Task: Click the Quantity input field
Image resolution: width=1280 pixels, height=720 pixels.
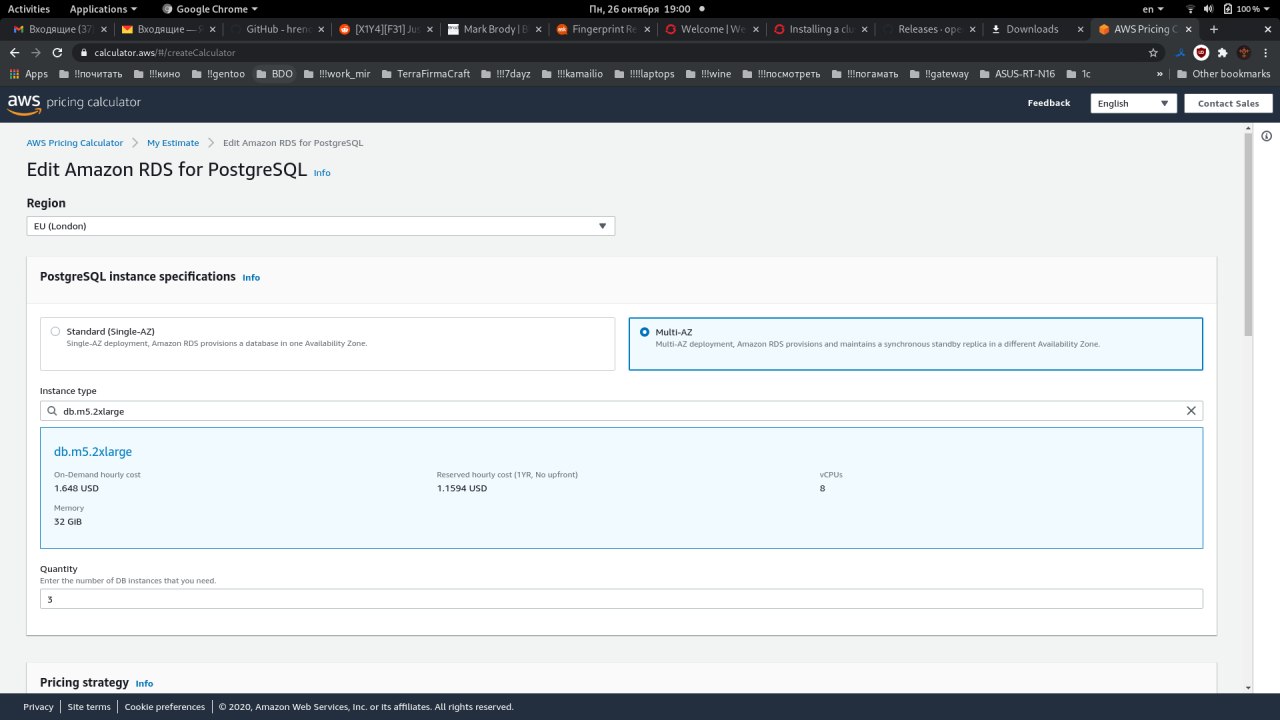Action: (x=621, y=599)
